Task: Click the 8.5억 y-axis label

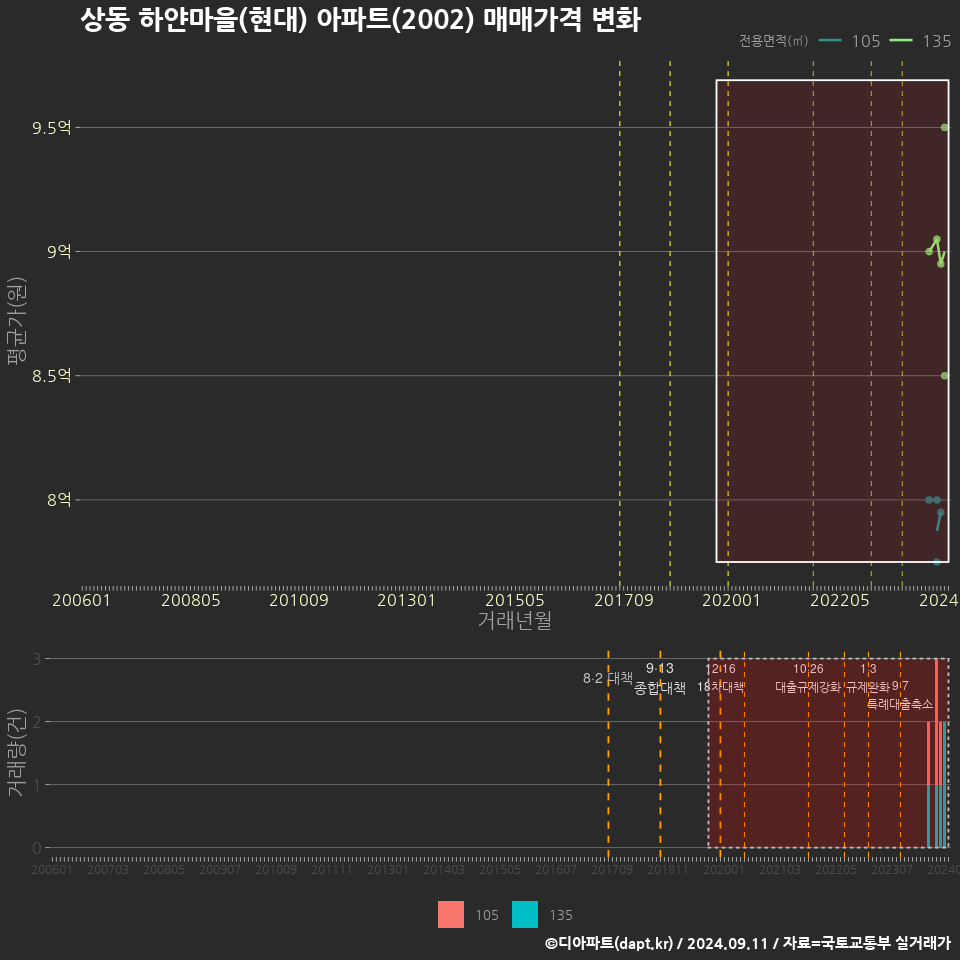Action: click(51, 375)
